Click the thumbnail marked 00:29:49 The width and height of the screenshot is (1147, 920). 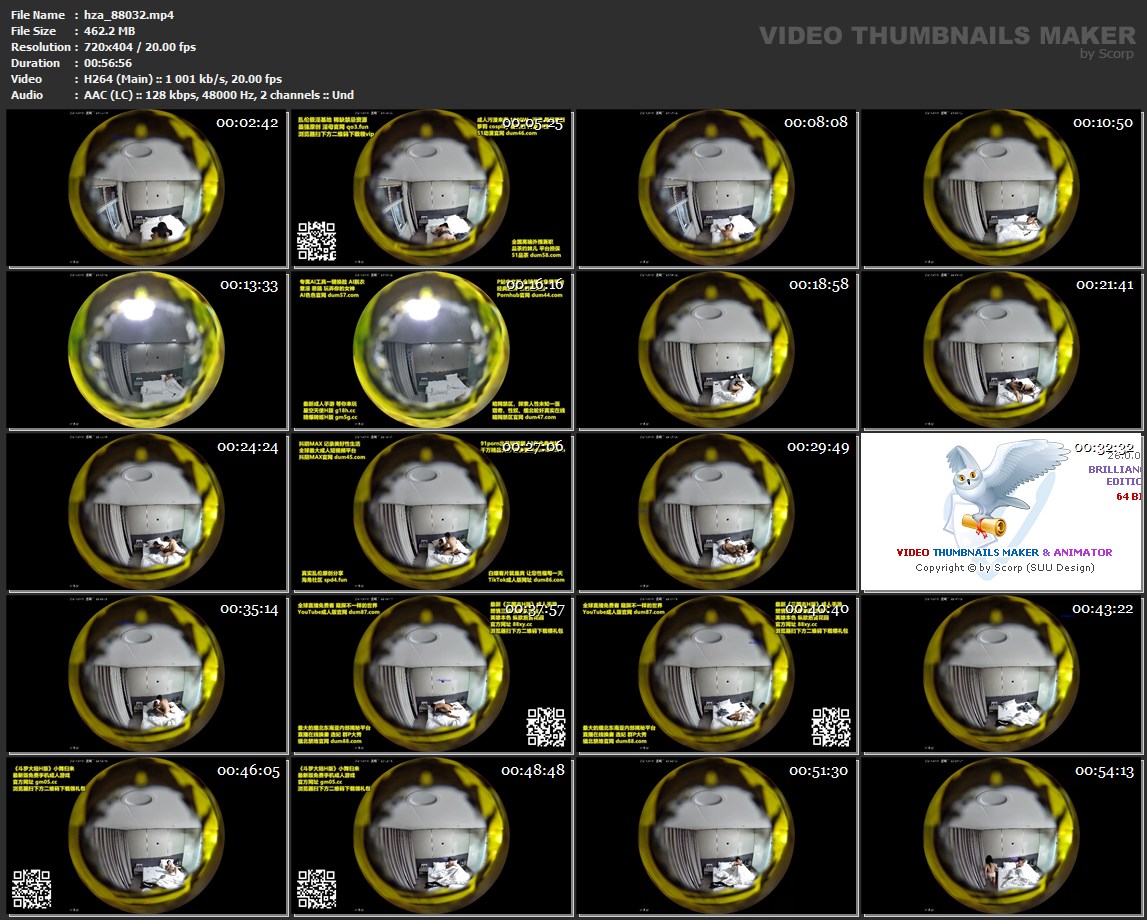[717, 512]
